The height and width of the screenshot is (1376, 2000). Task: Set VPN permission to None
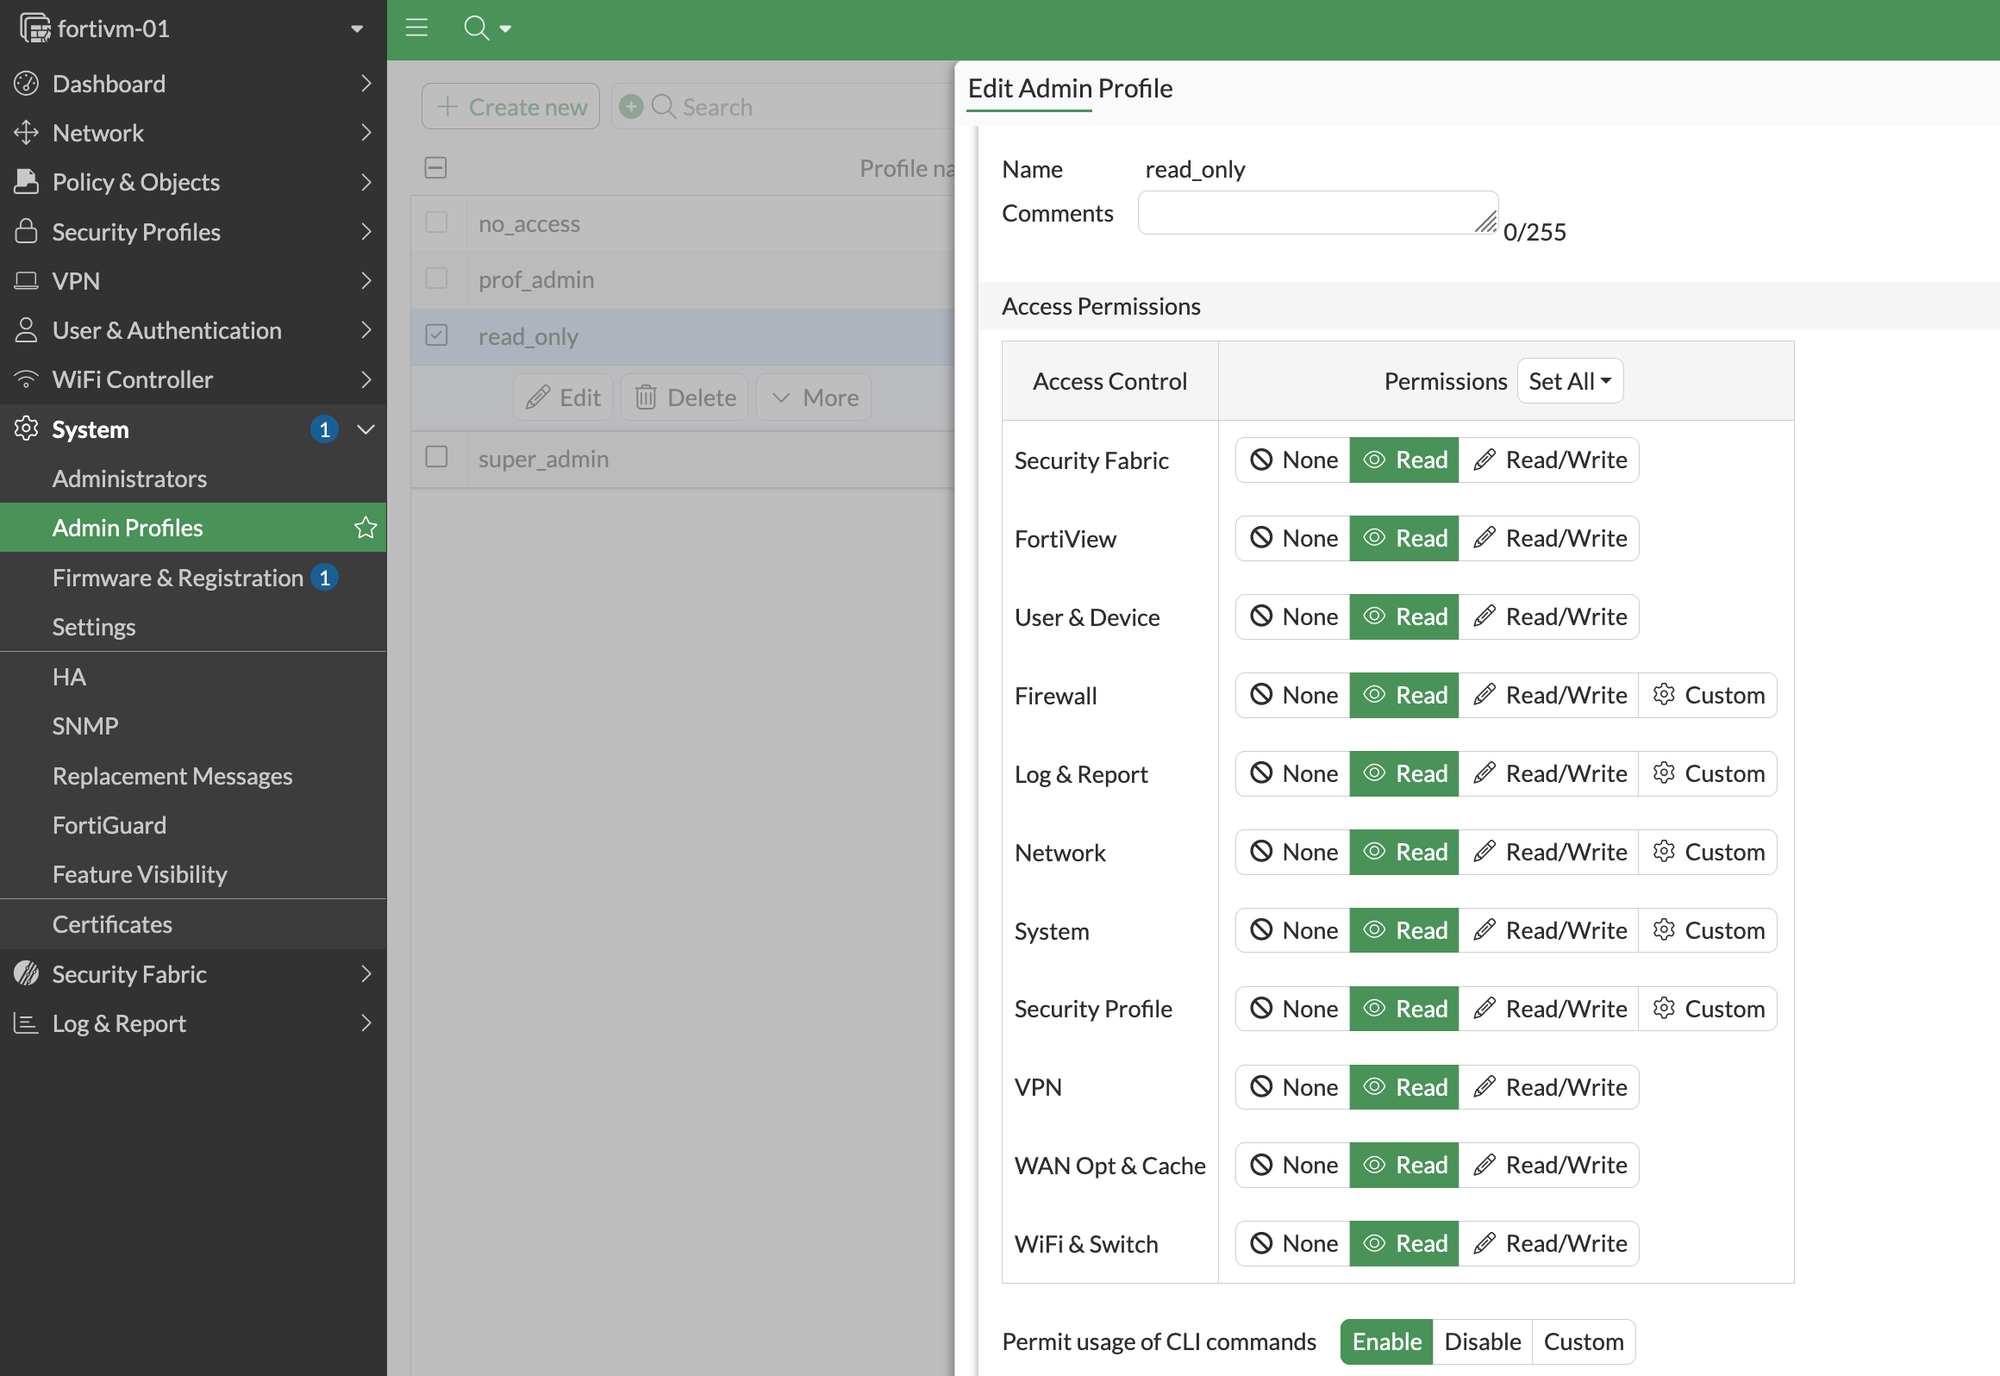[x=1293, y=1087]
